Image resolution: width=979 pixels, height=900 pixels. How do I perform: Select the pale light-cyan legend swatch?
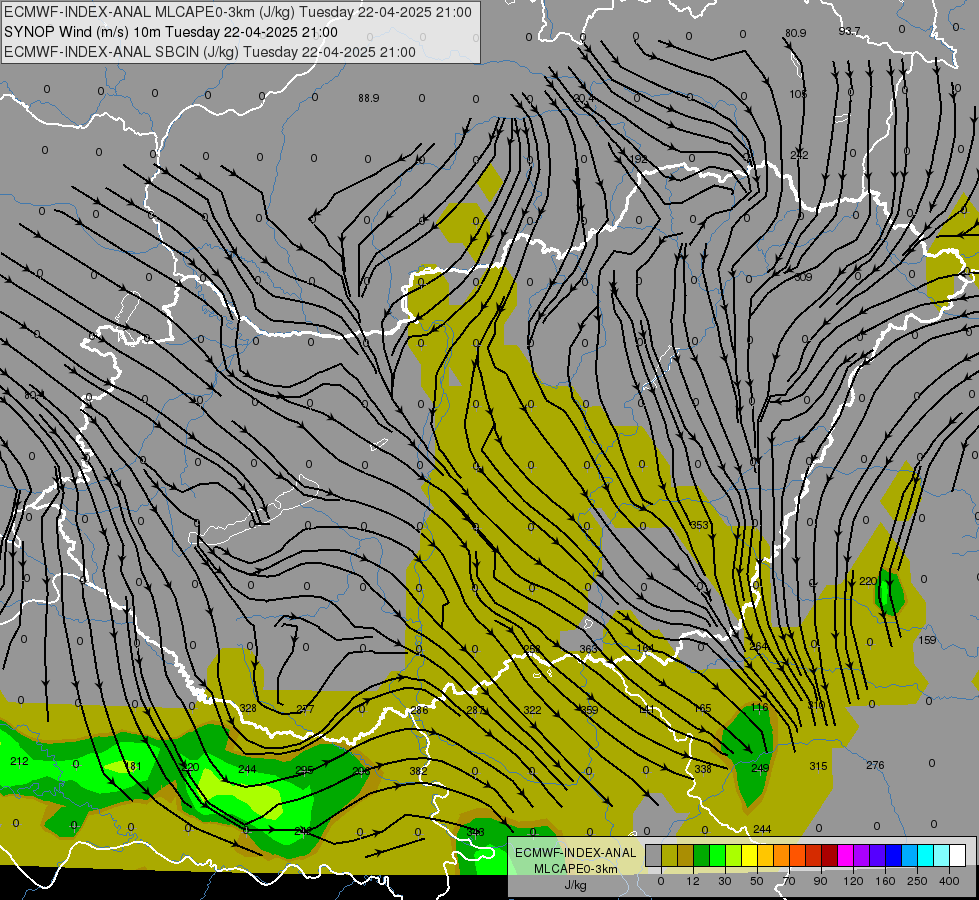(942, 855)
